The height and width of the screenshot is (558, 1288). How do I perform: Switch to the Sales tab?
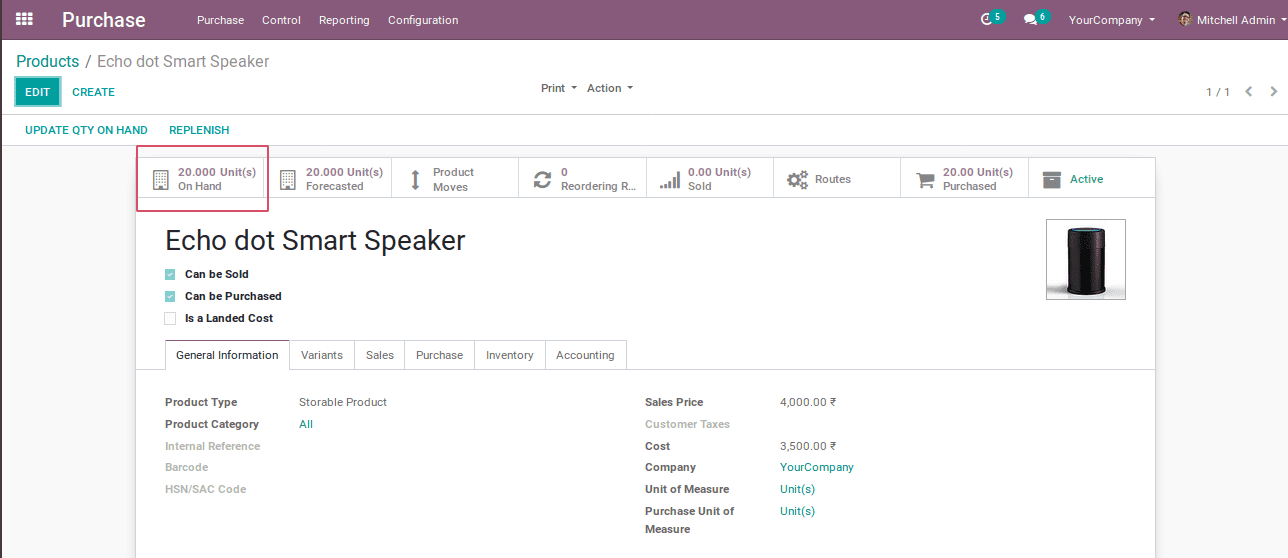[380, 355]
